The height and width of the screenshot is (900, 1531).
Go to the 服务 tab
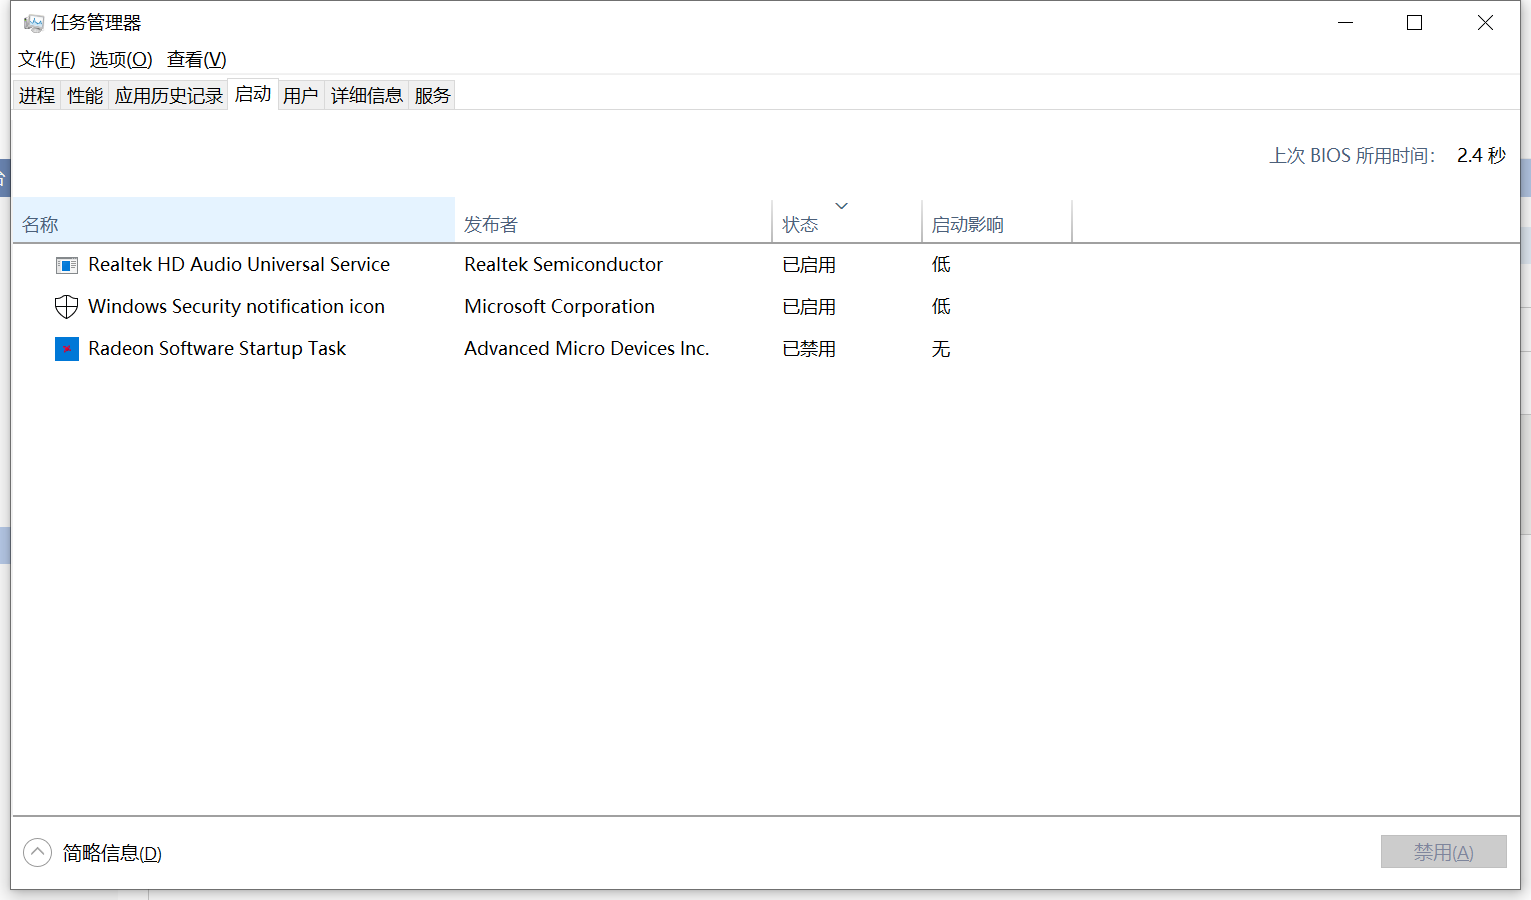coord(432,96)
